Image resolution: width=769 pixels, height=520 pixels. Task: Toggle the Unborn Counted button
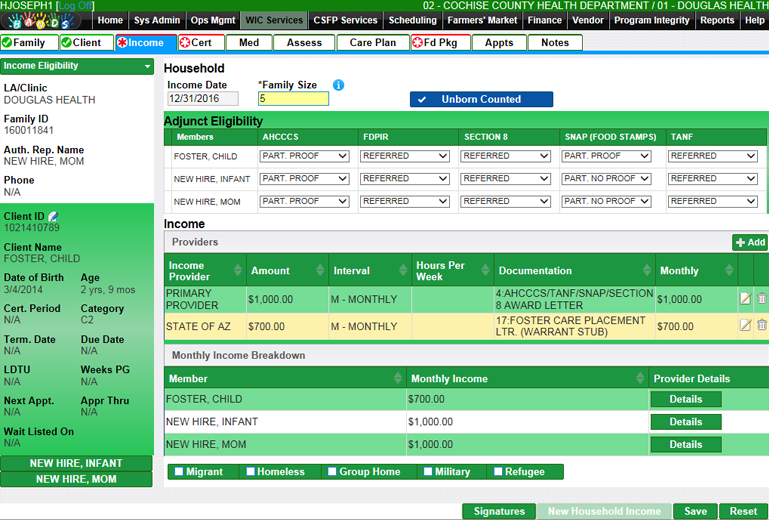pos(481,99)
